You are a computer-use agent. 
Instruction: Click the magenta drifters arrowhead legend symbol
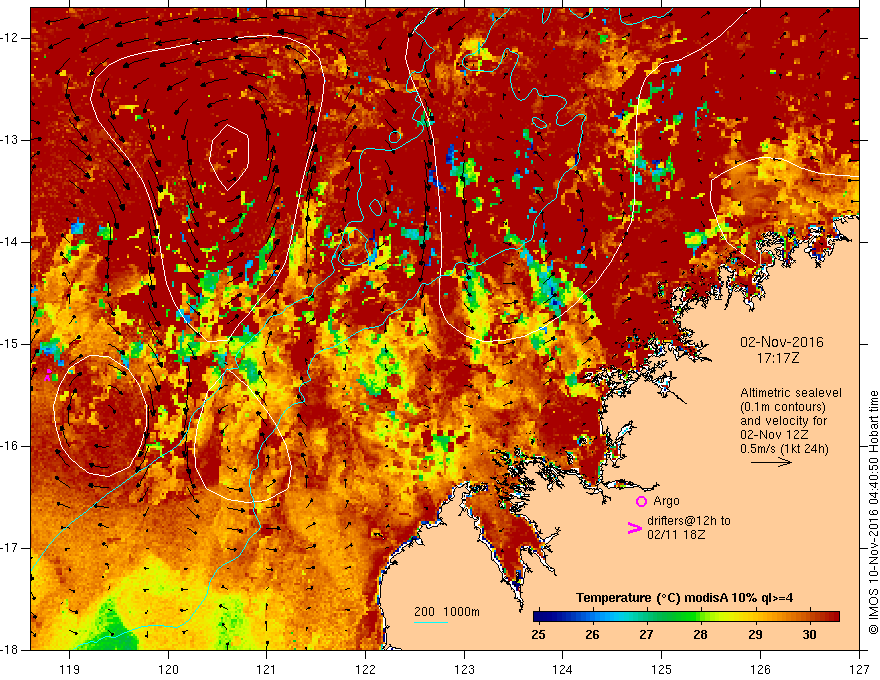coord(634,528)
